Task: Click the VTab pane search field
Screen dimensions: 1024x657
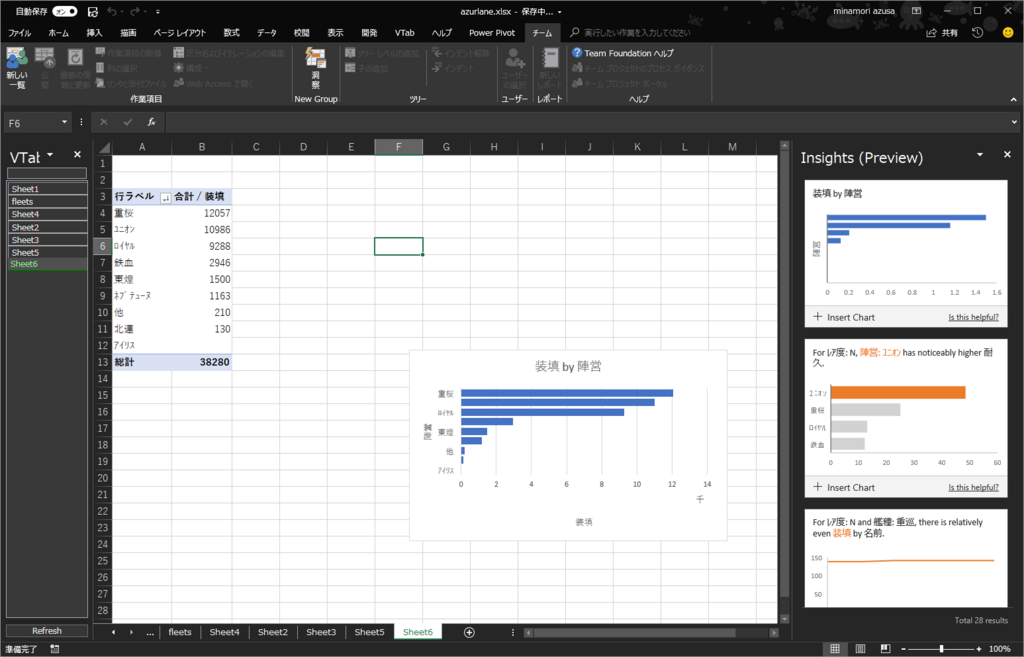Action: tap(47, 173)
